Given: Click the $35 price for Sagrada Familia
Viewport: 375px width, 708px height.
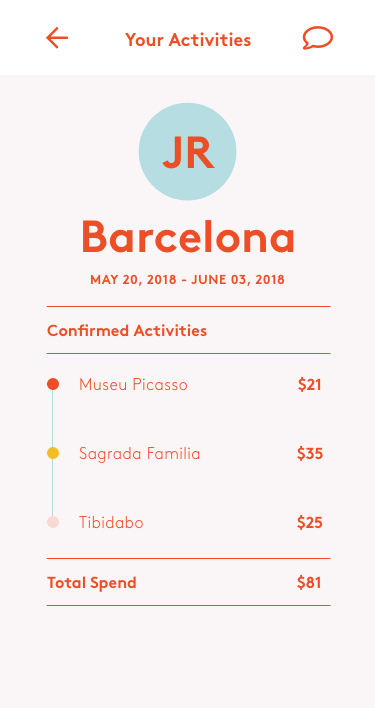Looking at the screenshot, I should click(x=310, y=453).
